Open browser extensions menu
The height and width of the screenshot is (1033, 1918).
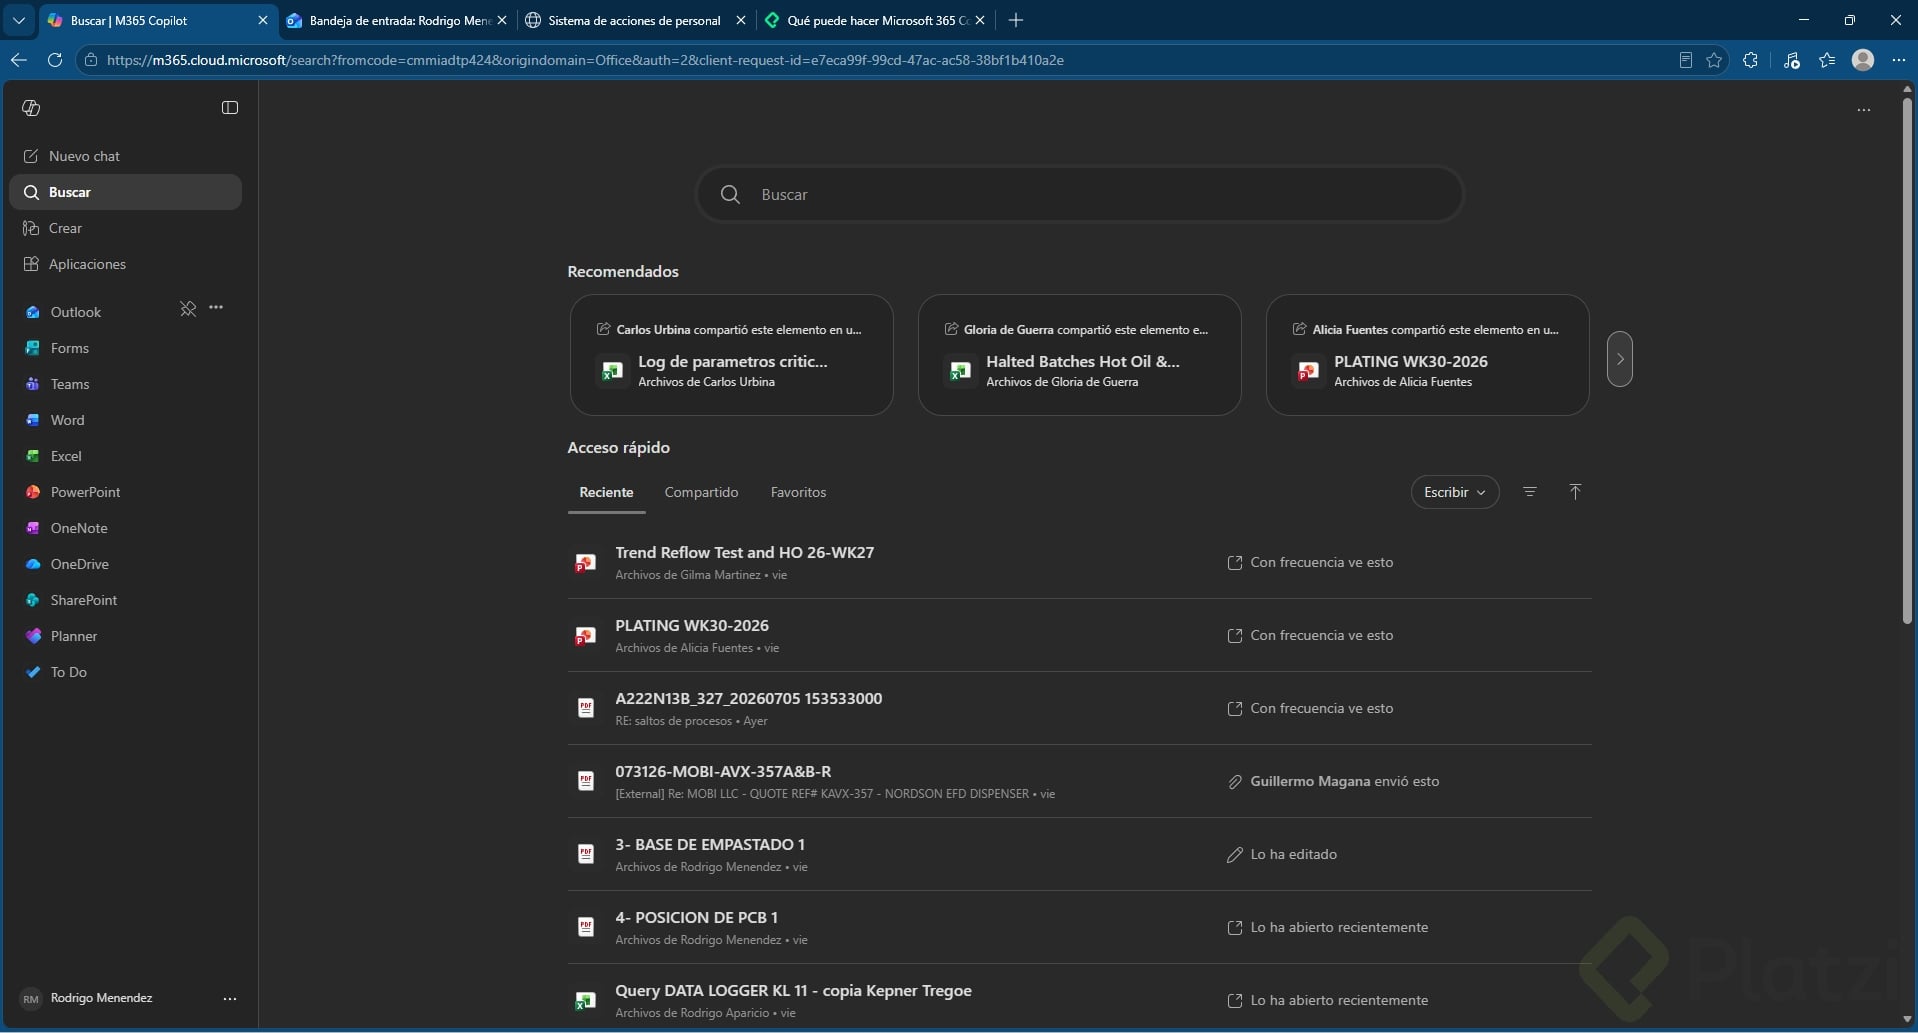pyautogui.click(x=1750, y=60)
